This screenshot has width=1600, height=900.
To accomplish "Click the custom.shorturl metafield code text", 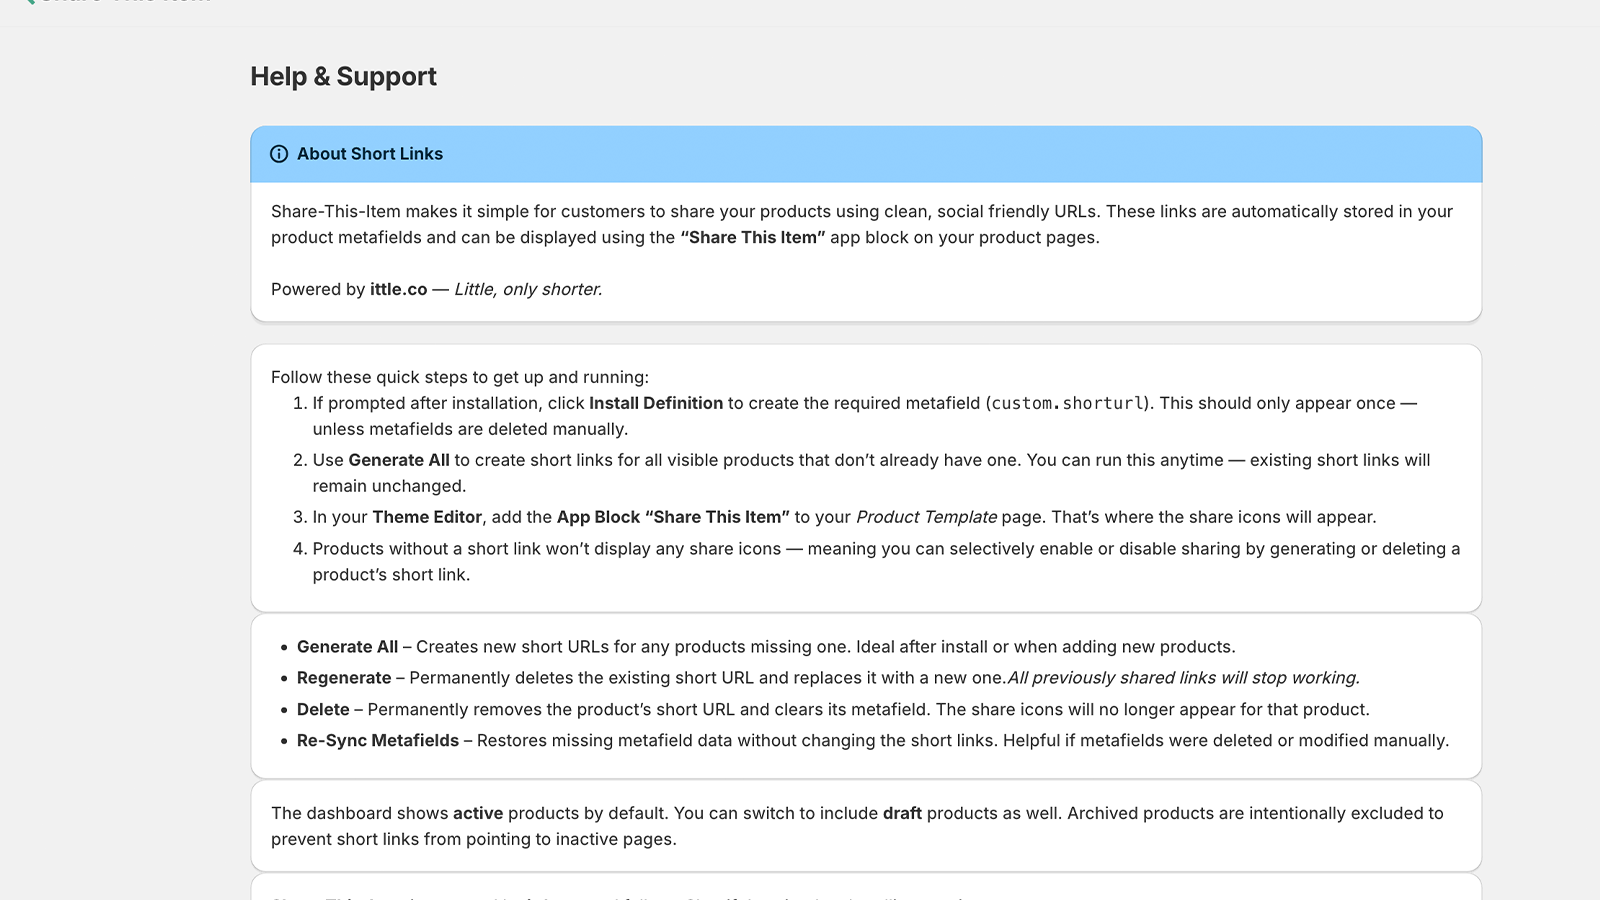I will pos(1068,403).
